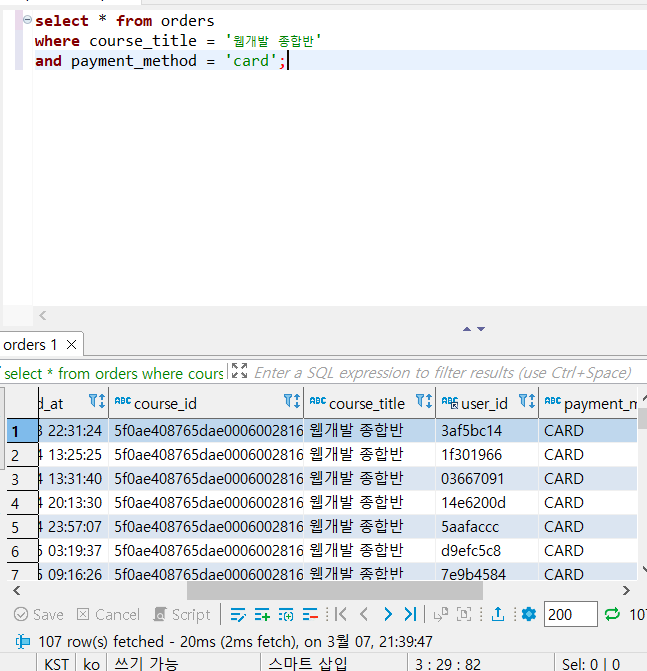Sort or filter the course_id column
This screenshot has height=671, width=647.
pos(292,401)
